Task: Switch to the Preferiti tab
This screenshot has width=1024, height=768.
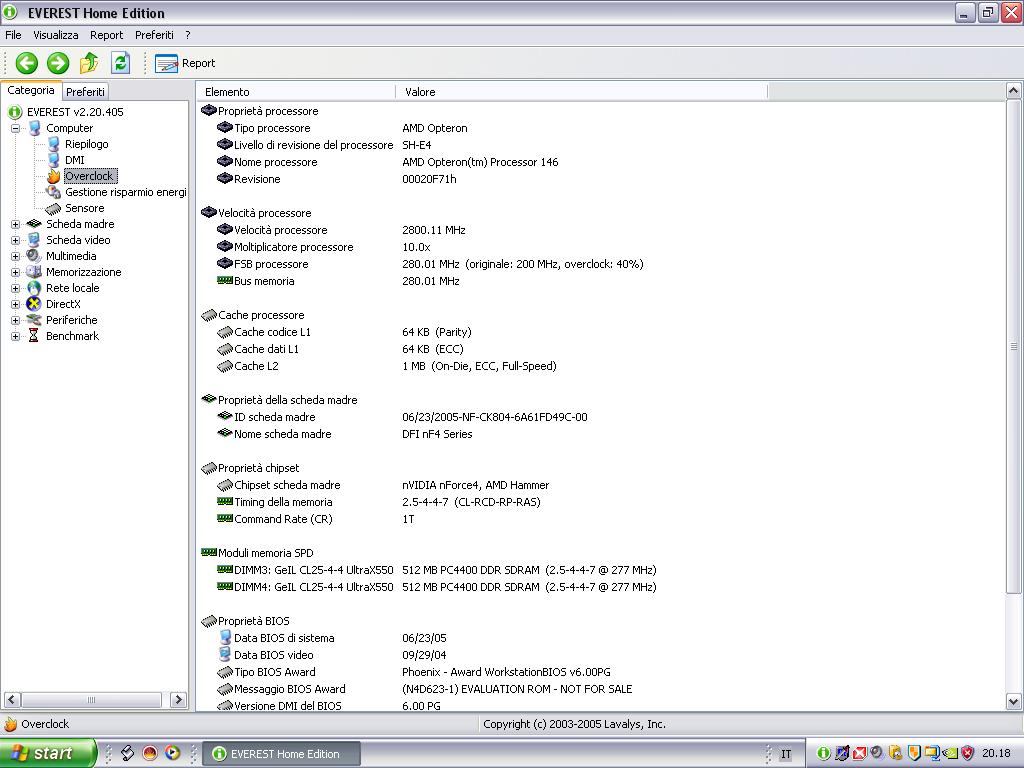Action: tap(85, 91)
